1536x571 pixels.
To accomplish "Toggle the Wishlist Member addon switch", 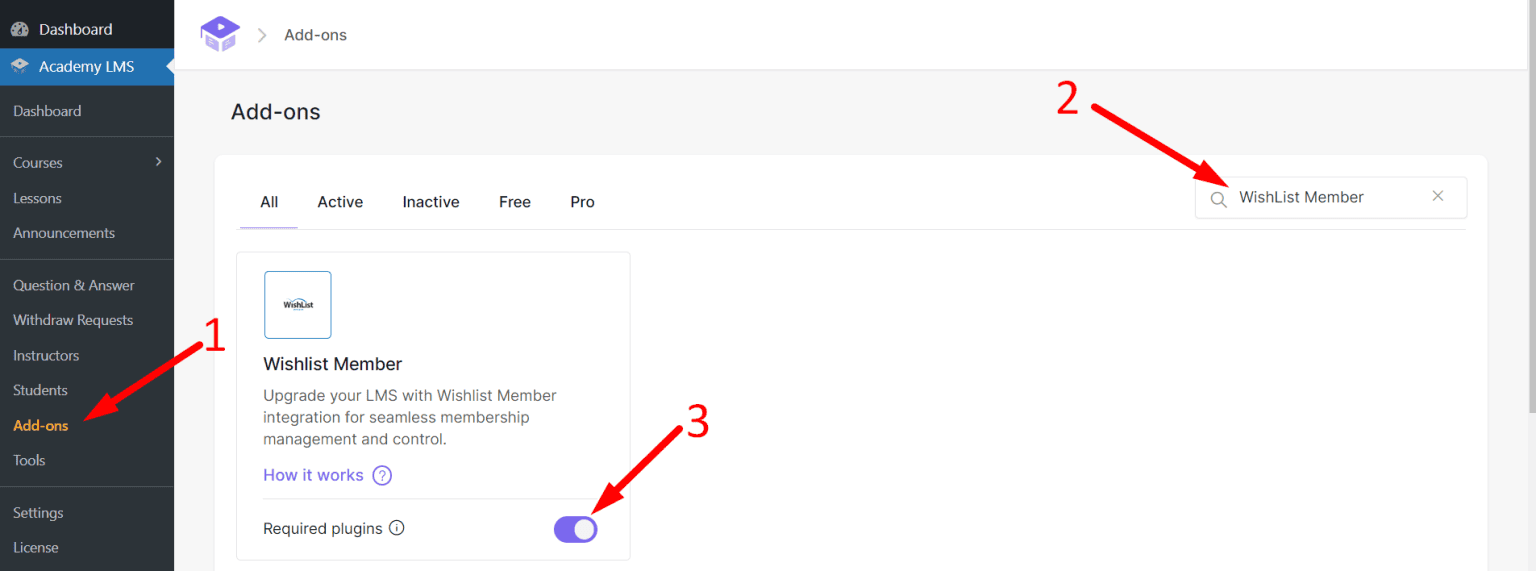I will pyautogui.click(x=576, y=529).
